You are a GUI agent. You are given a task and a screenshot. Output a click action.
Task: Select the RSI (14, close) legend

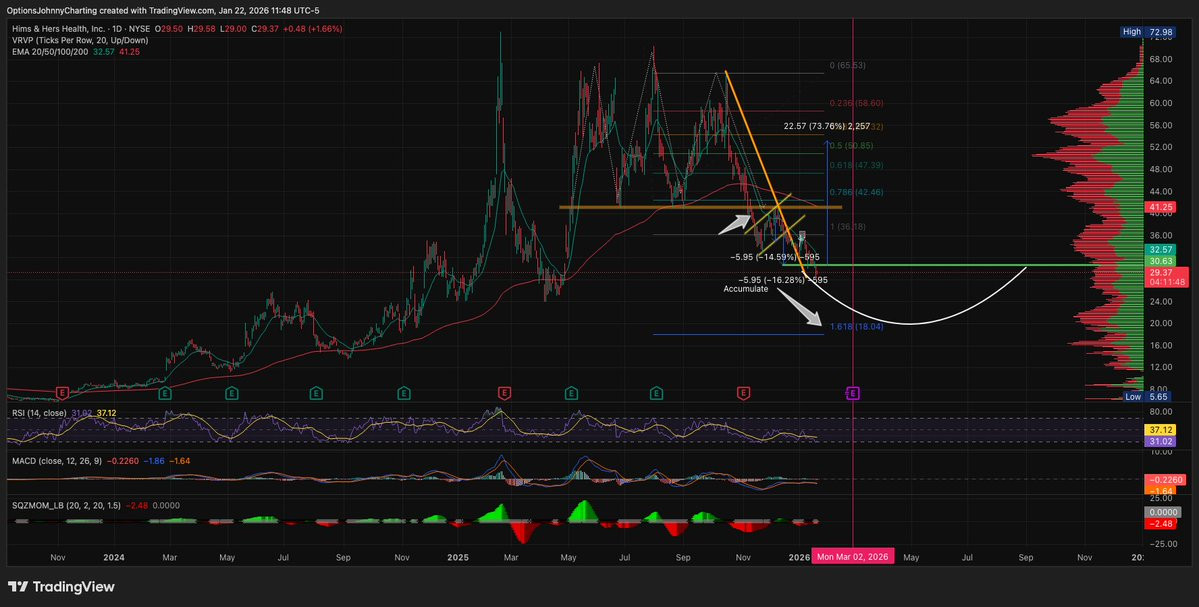[x=40, y=413]
